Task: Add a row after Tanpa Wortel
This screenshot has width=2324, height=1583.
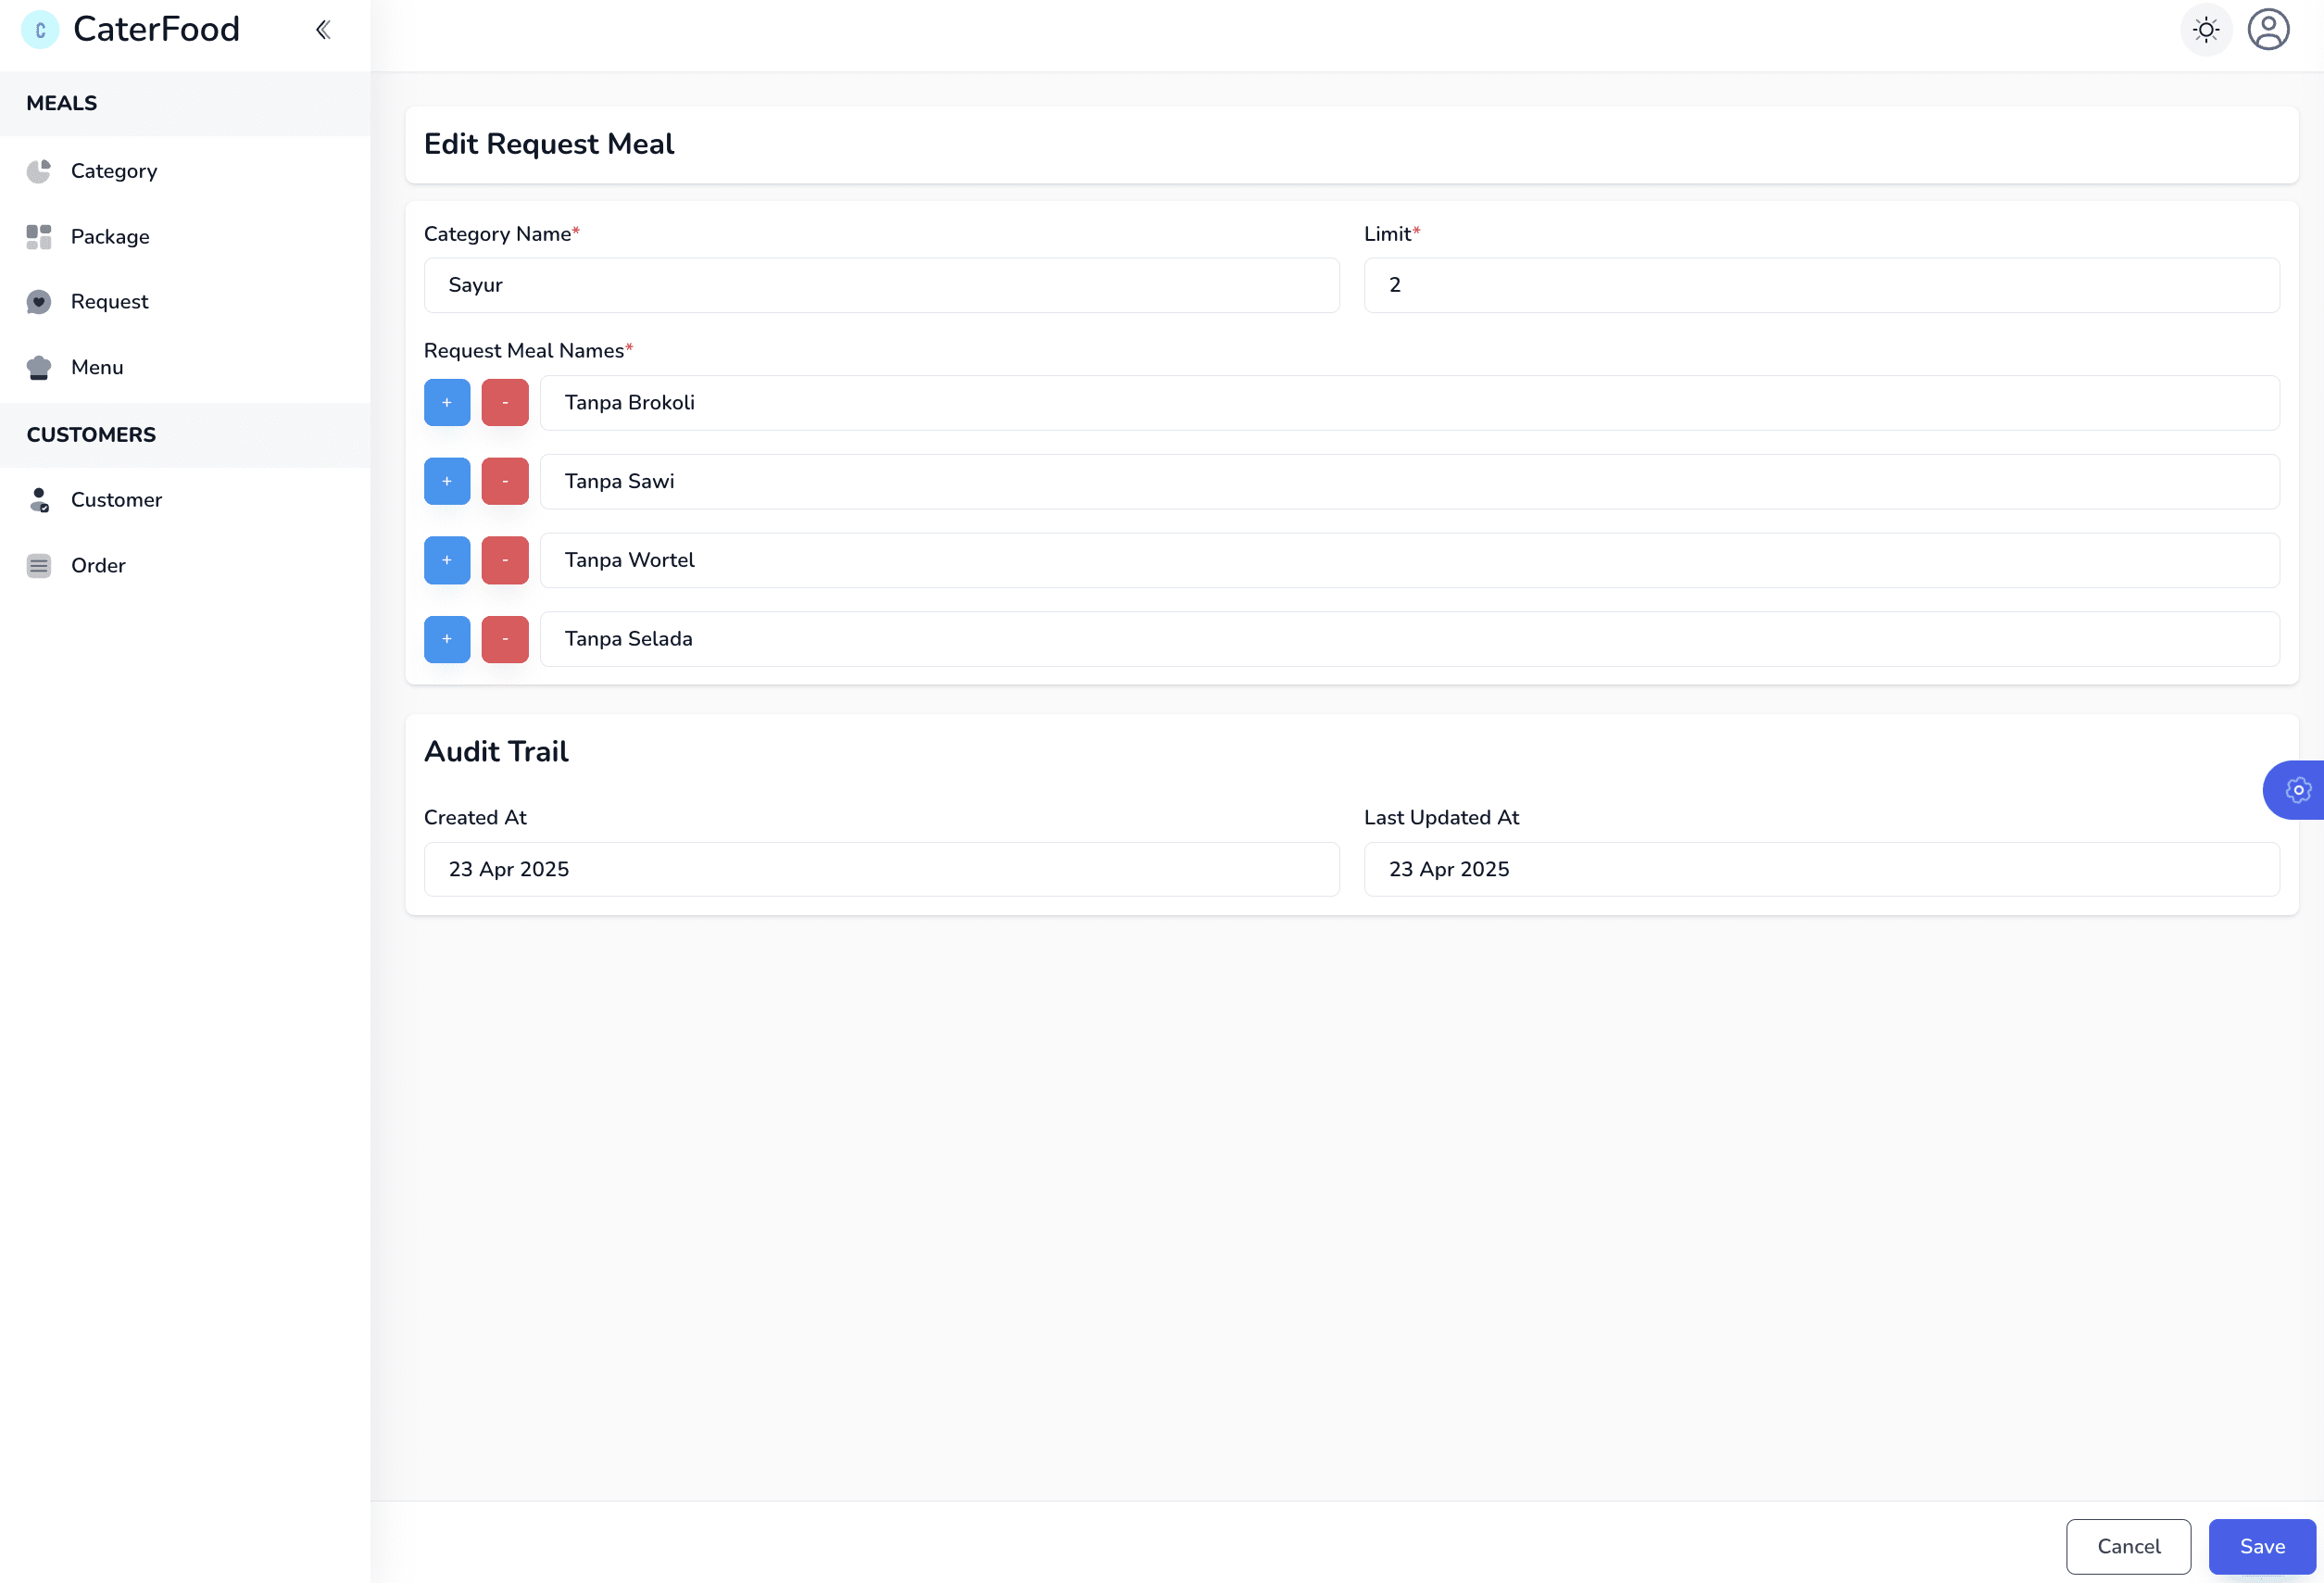Action: (x=447, y=561)
